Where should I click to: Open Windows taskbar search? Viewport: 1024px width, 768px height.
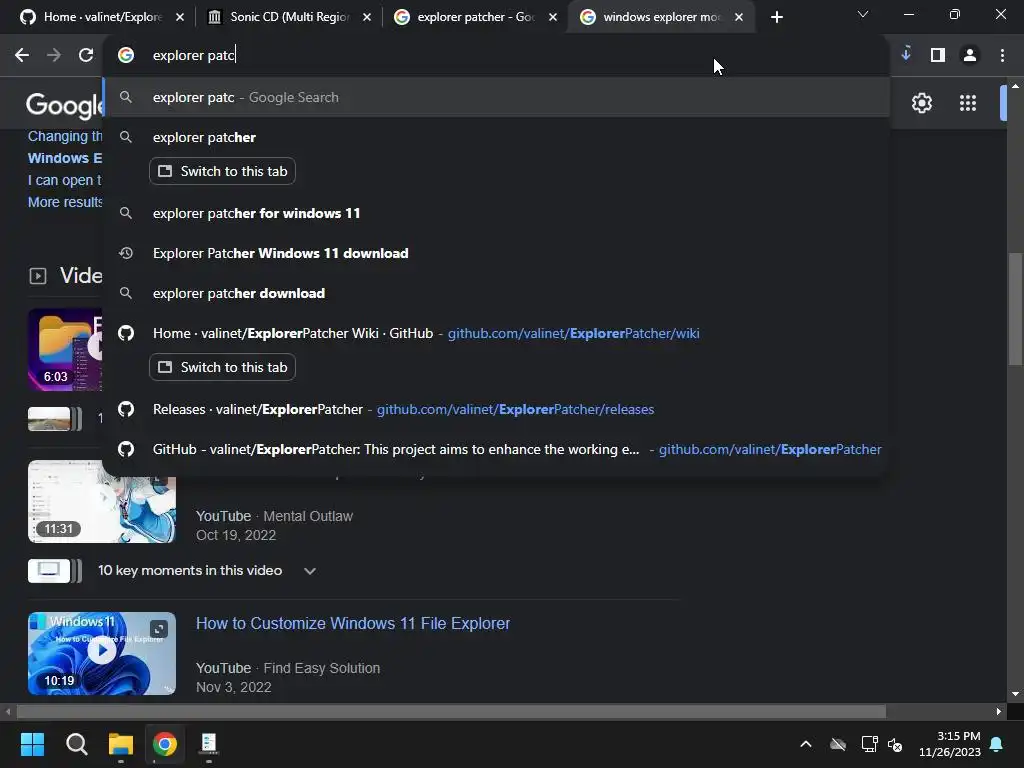76,744
